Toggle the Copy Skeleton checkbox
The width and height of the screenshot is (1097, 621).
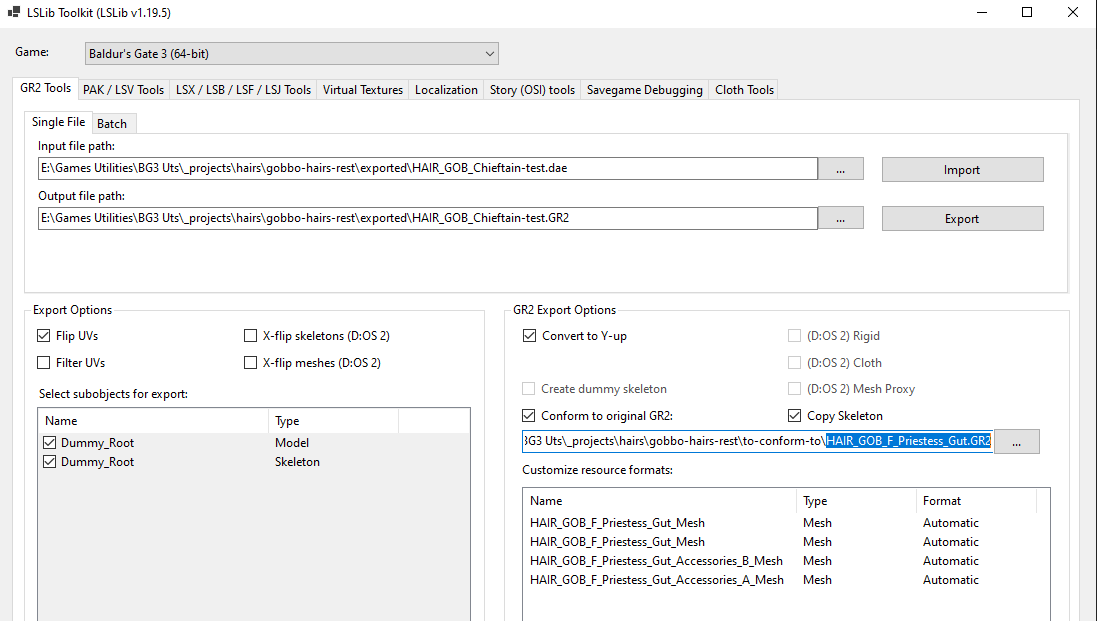[x=794, y=415]
